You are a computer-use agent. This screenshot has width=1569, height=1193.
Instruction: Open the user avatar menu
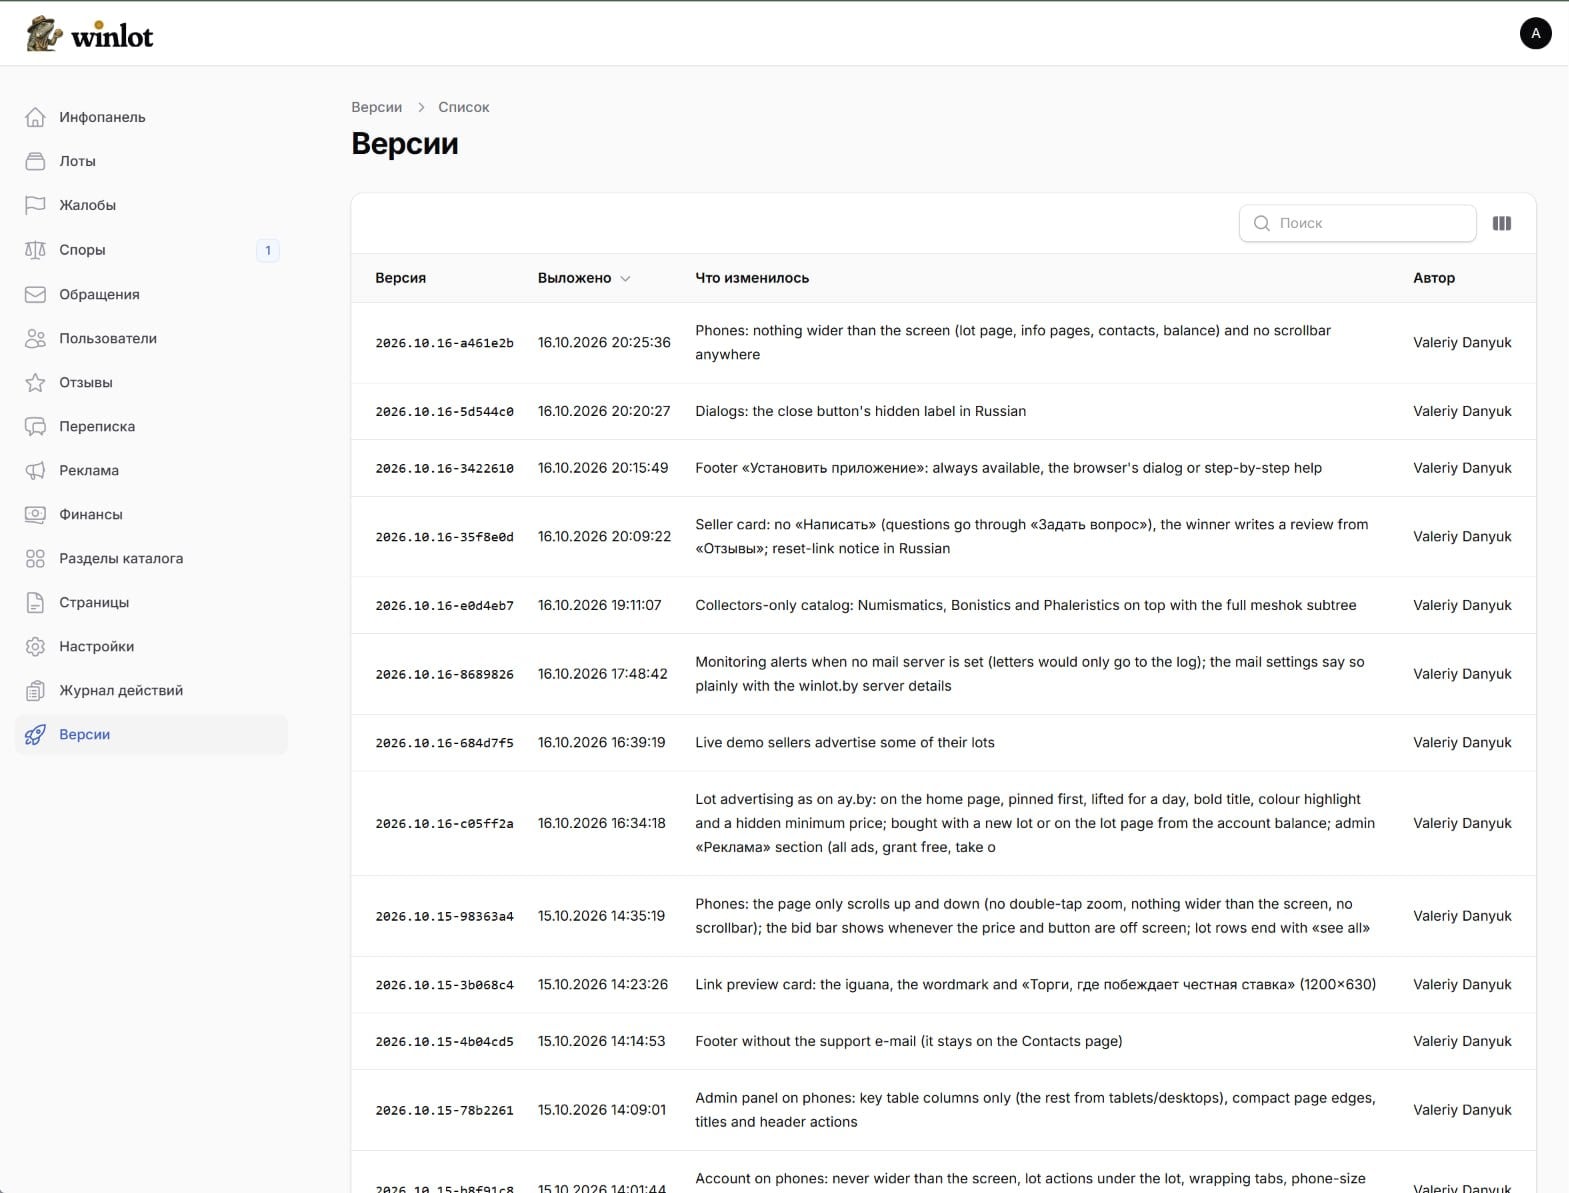point(1535,33)
